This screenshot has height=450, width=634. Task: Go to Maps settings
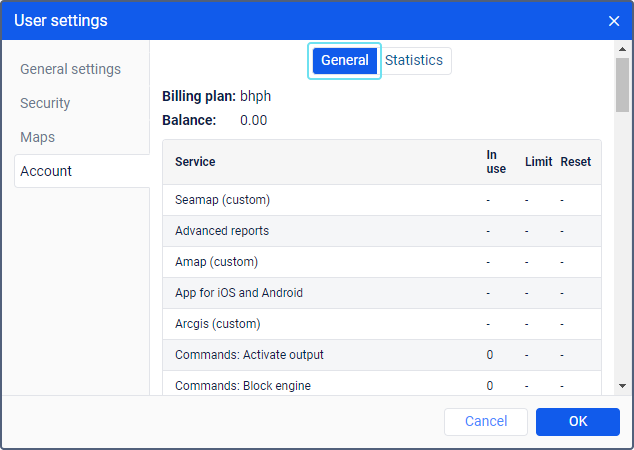pyautogui.click(x=38, y=137)
